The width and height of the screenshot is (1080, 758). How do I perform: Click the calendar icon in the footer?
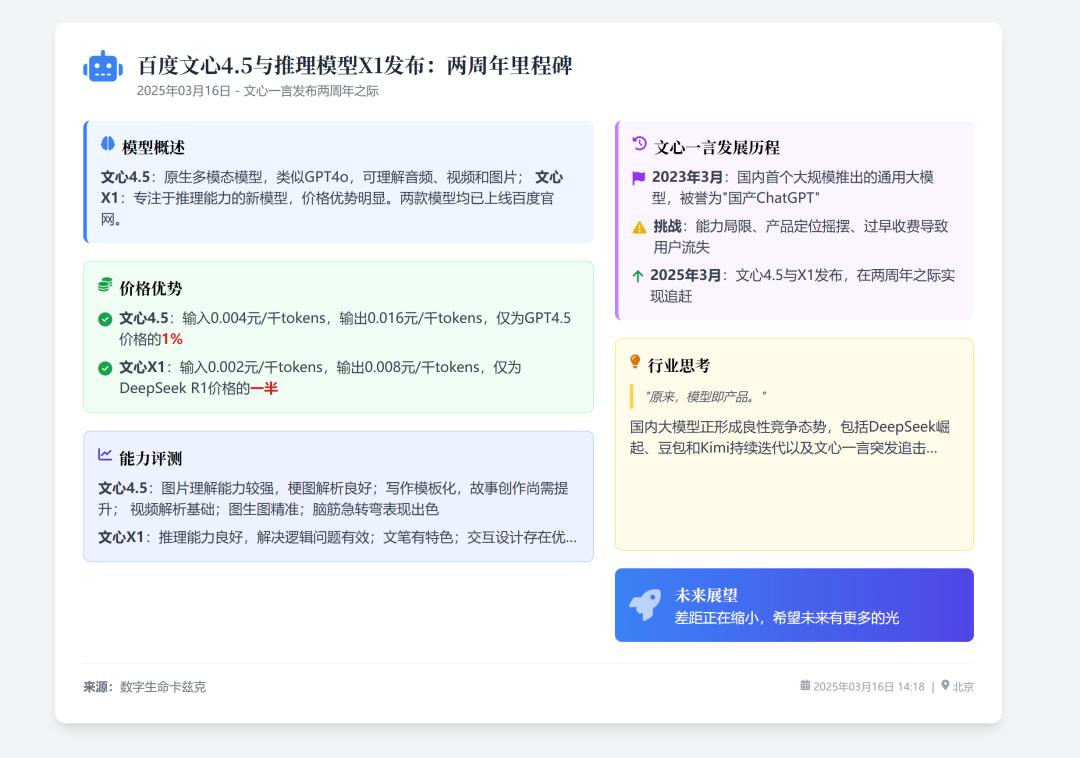[804, 686]
